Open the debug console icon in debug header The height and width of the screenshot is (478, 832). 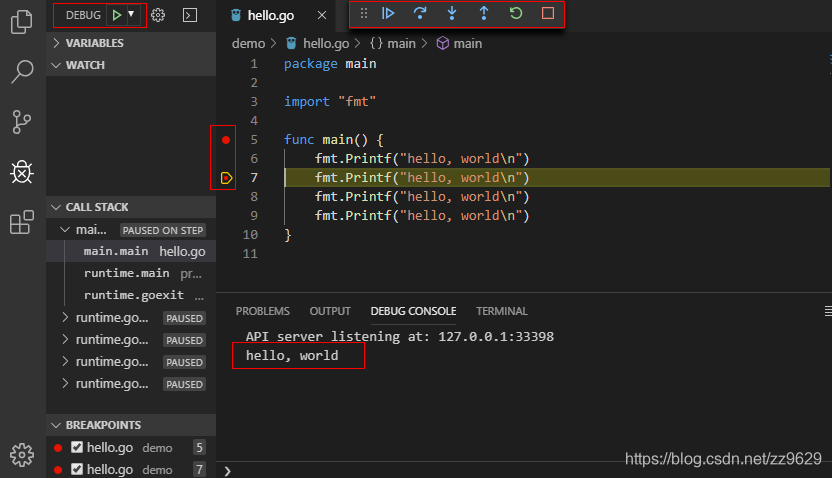click(x=189, y=15)
